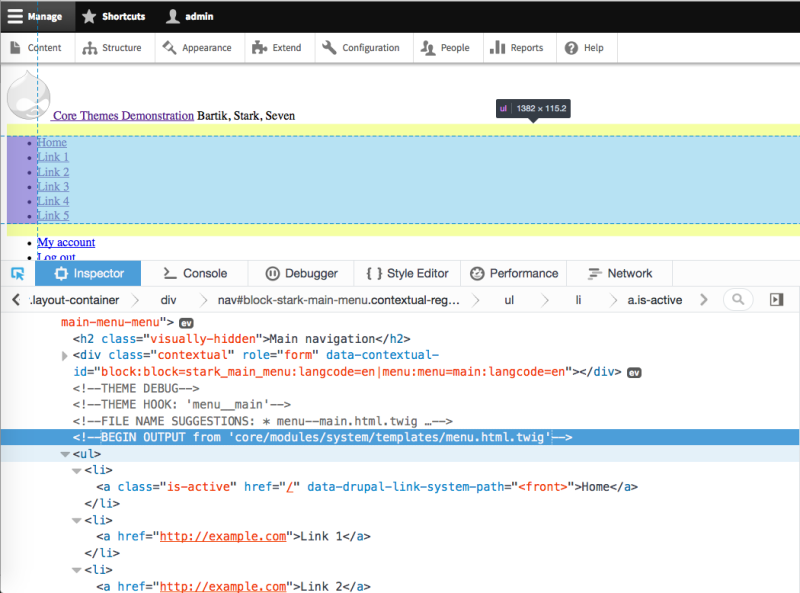Screen dimensions: 800x593
Task: Open the Style Editor tab
Action: (407, 274)
